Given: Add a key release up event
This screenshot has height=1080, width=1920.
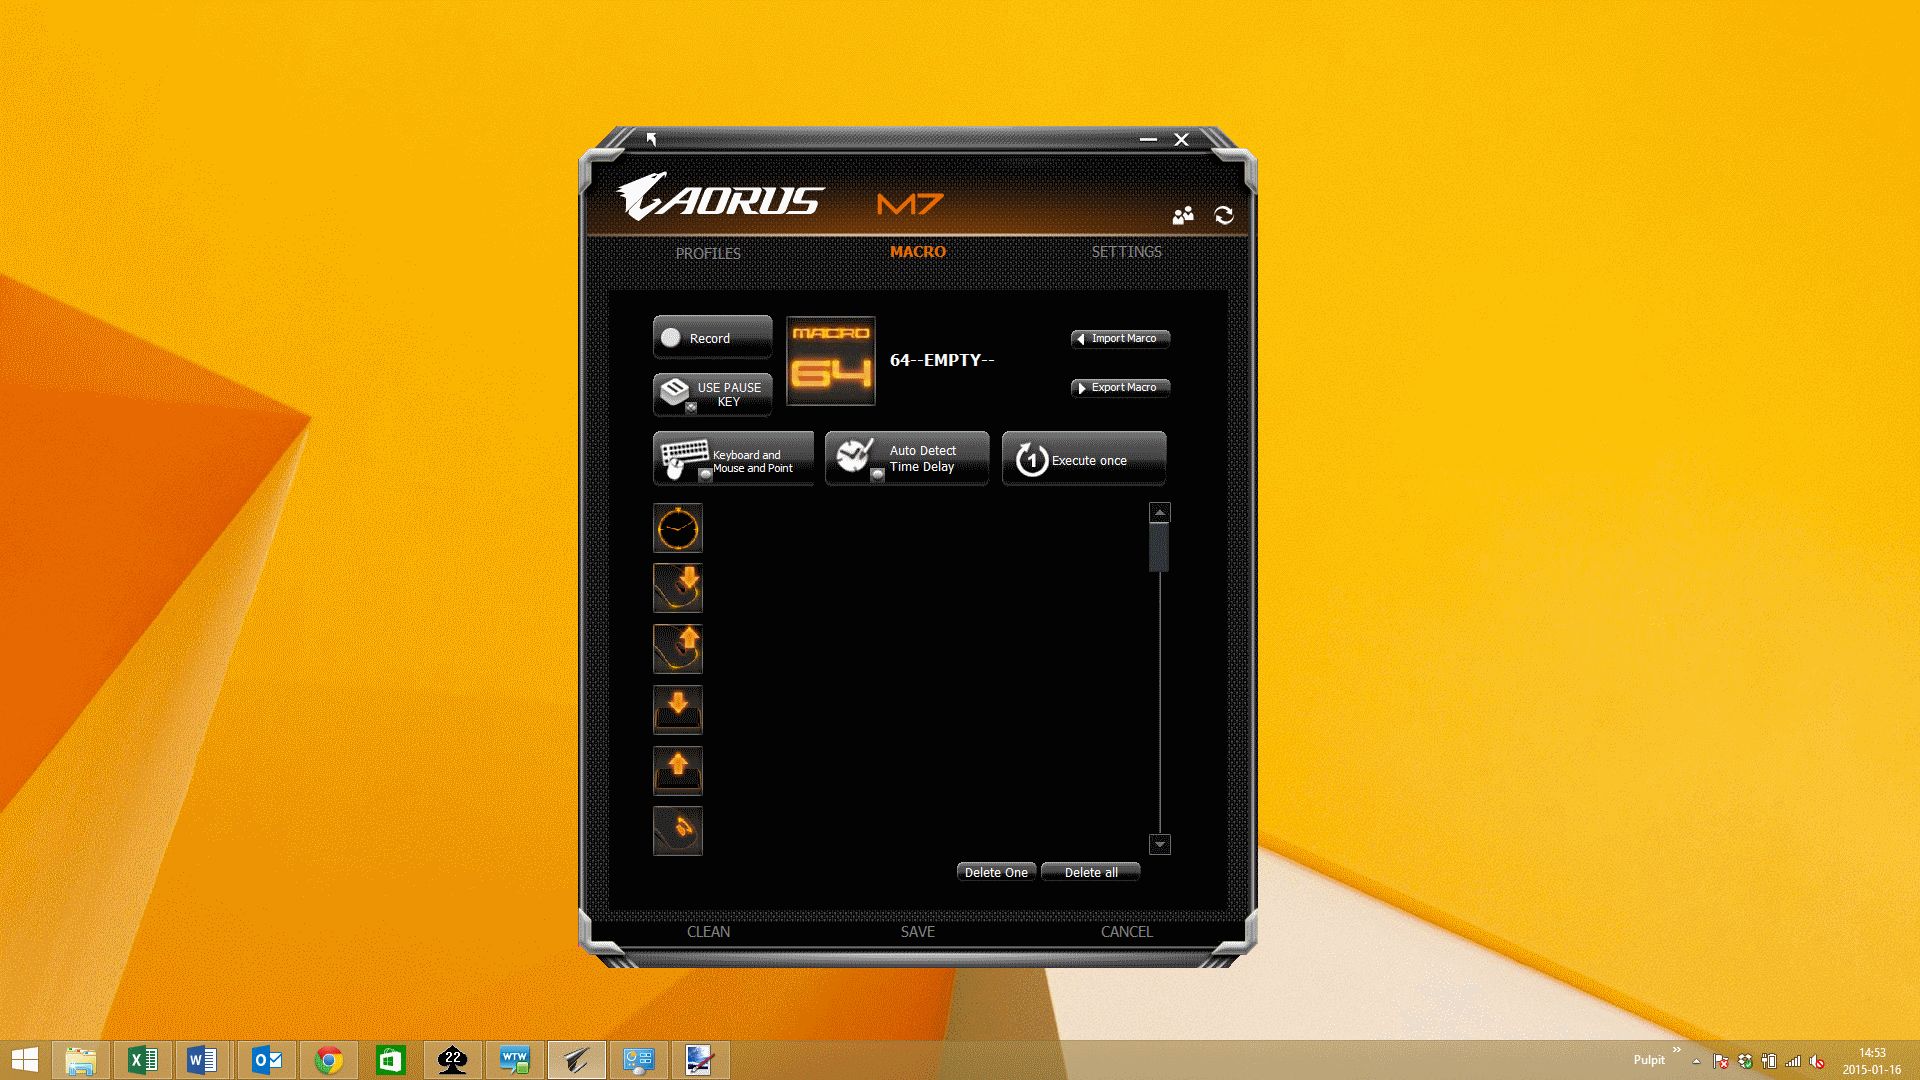Looking at the screenshot, I should point(678,771).
